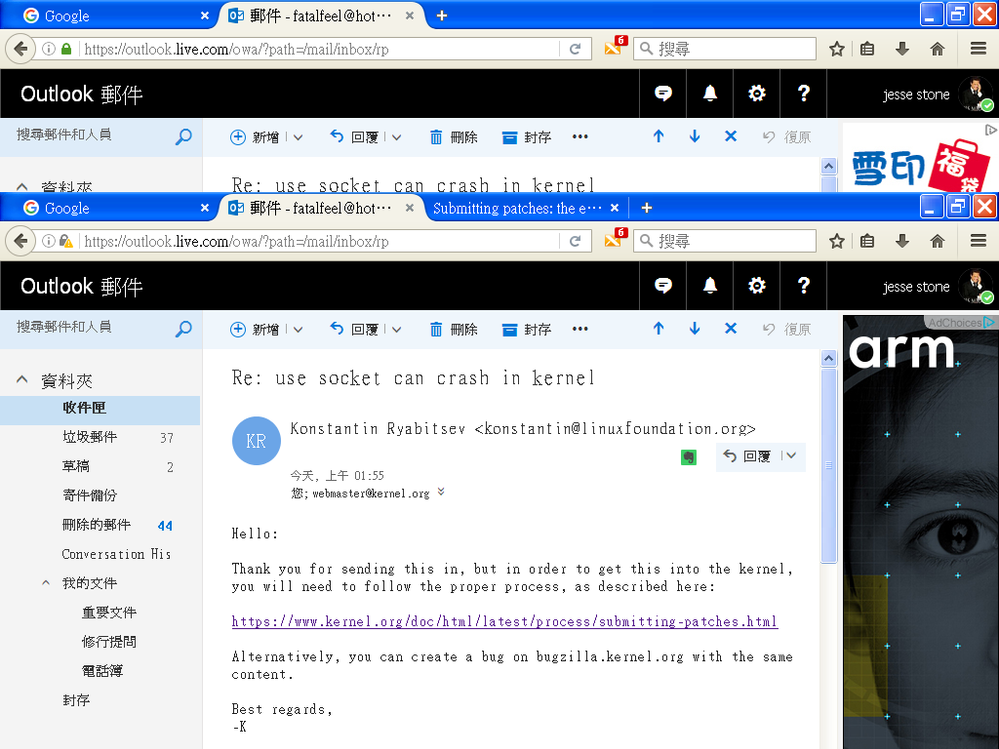Click trash 刪除 icon in front window toolbar
This screenshot has height=749, width=999.
click(x=436, y=329)
